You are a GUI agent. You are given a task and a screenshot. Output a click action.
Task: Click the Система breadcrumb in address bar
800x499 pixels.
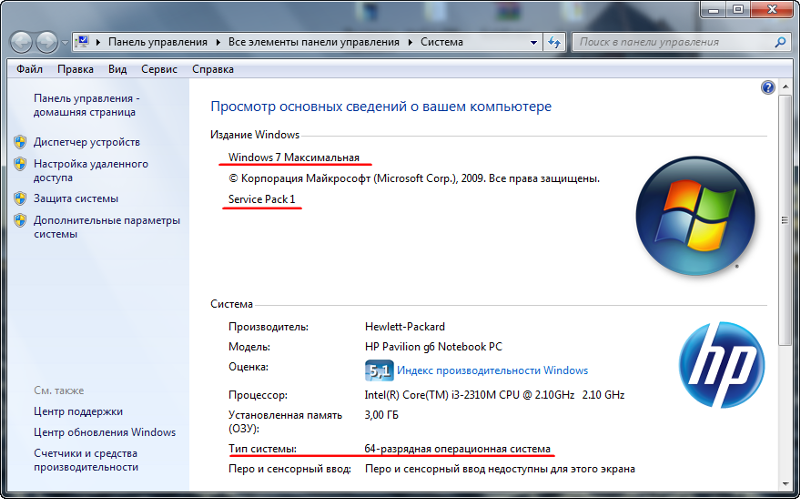[x=442, y=42]
